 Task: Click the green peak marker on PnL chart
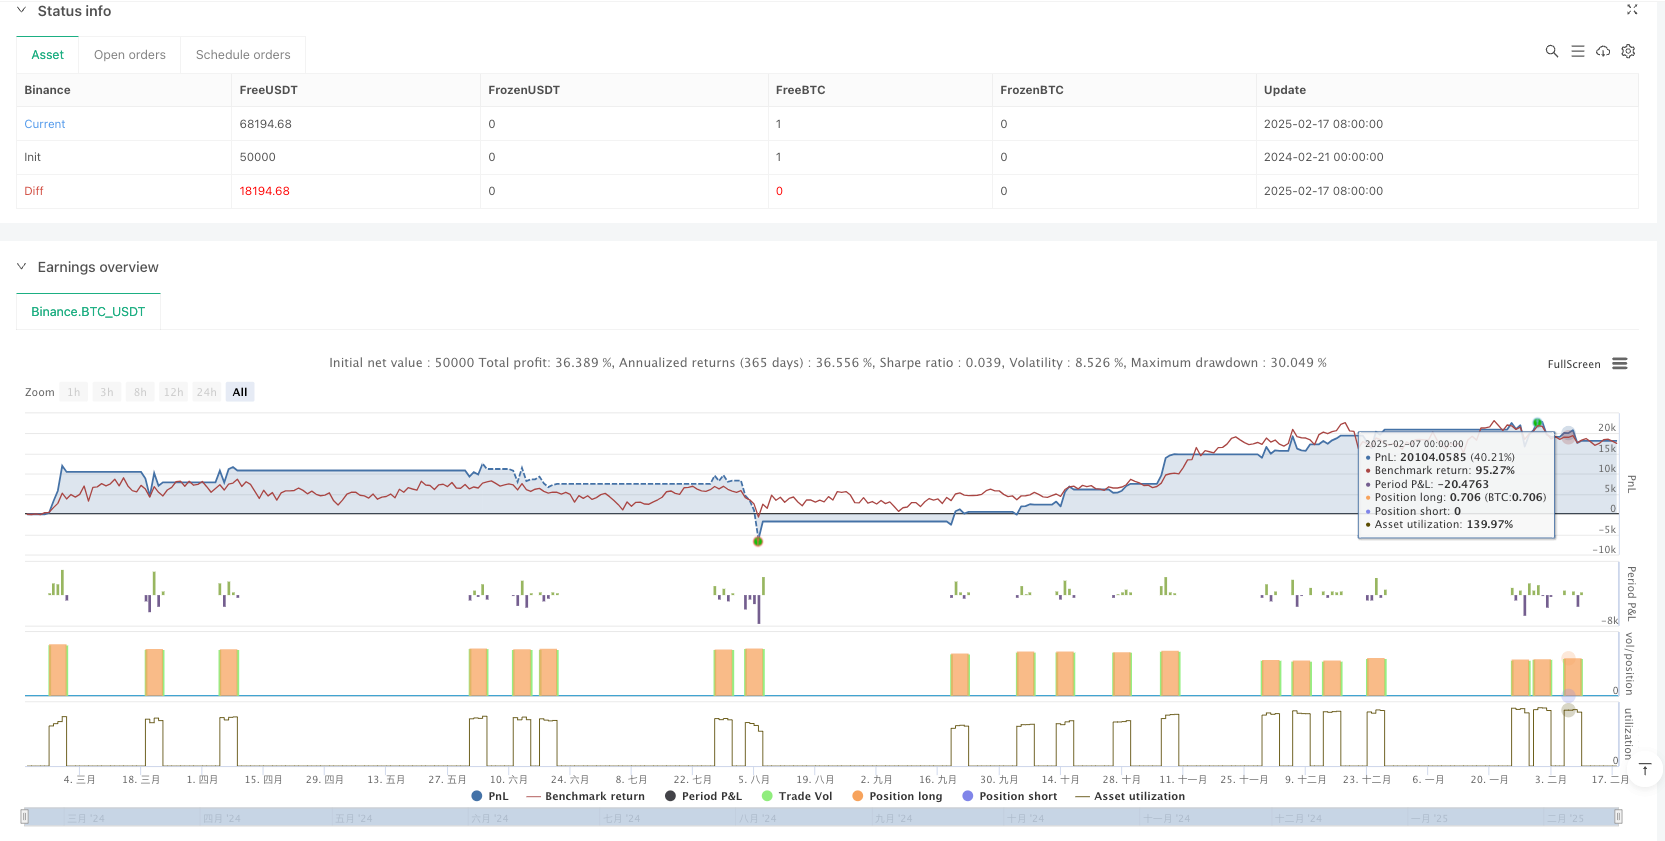(x=1538, y=423)
